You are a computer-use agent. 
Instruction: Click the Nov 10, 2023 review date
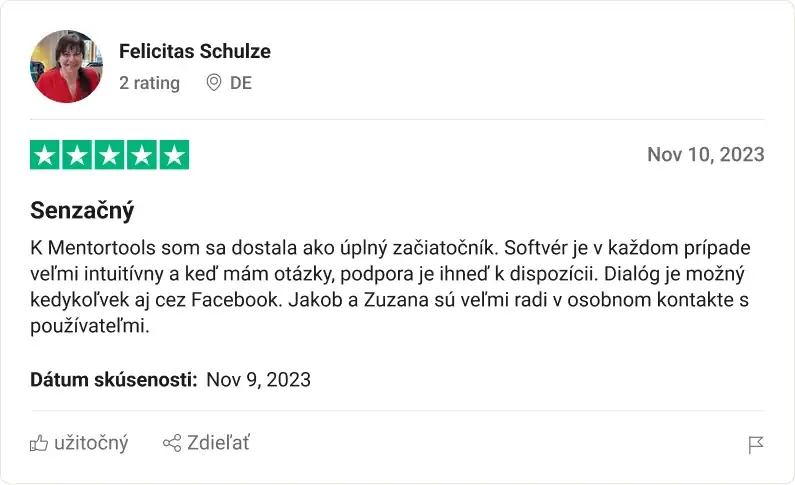coord(705,155)
